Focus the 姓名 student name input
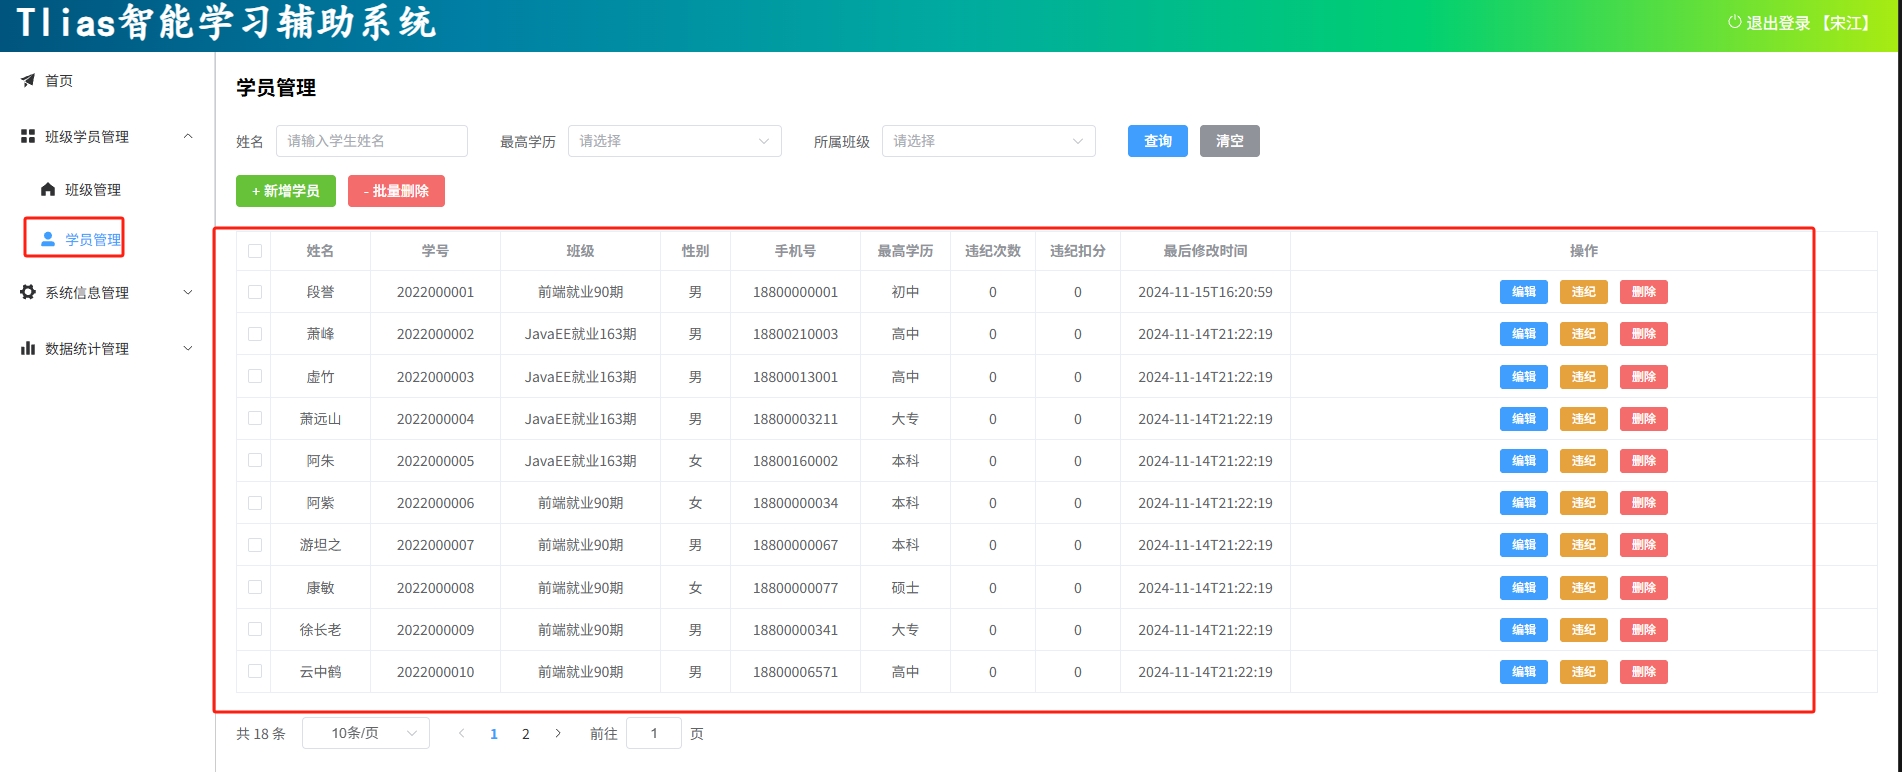Screen dimensions: 1902x772 point(372,141)
